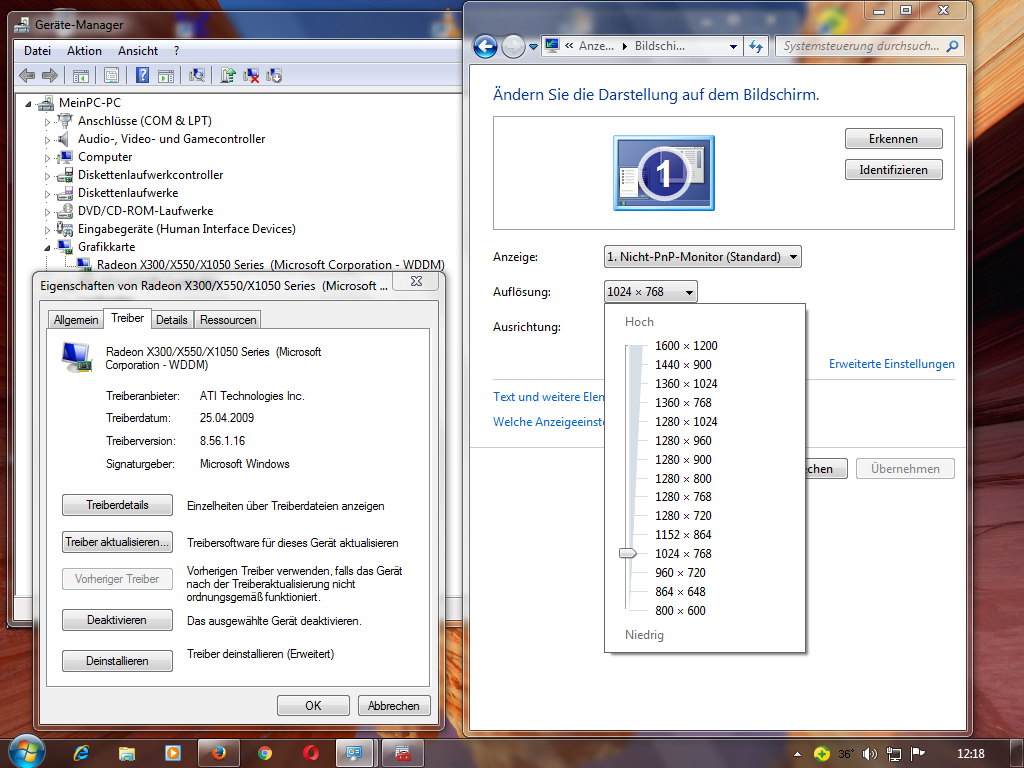Click the resolution slider thumb at 1024 × 768
Image resolution: width=1024 pixels, height=768 pixels.
pyautogui.click(x=628, y=553)
